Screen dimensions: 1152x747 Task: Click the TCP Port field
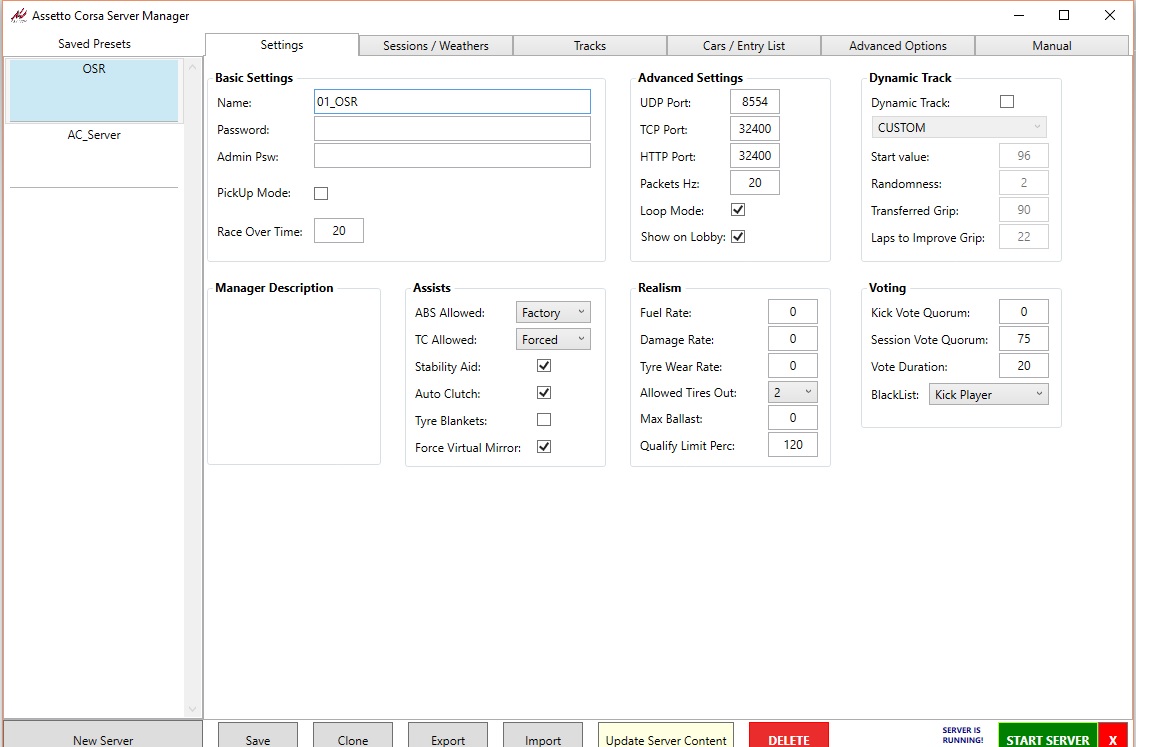pos(755,129)
